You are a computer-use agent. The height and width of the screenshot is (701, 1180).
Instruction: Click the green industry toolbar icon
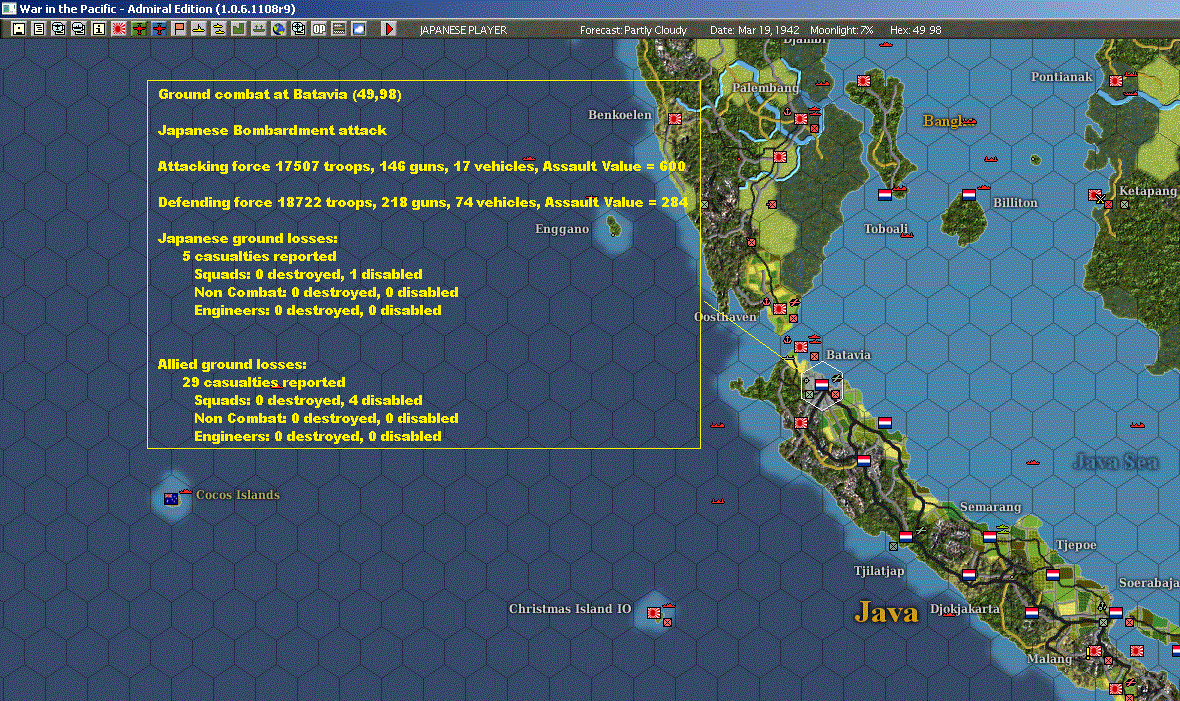click(x=239, y=29)
